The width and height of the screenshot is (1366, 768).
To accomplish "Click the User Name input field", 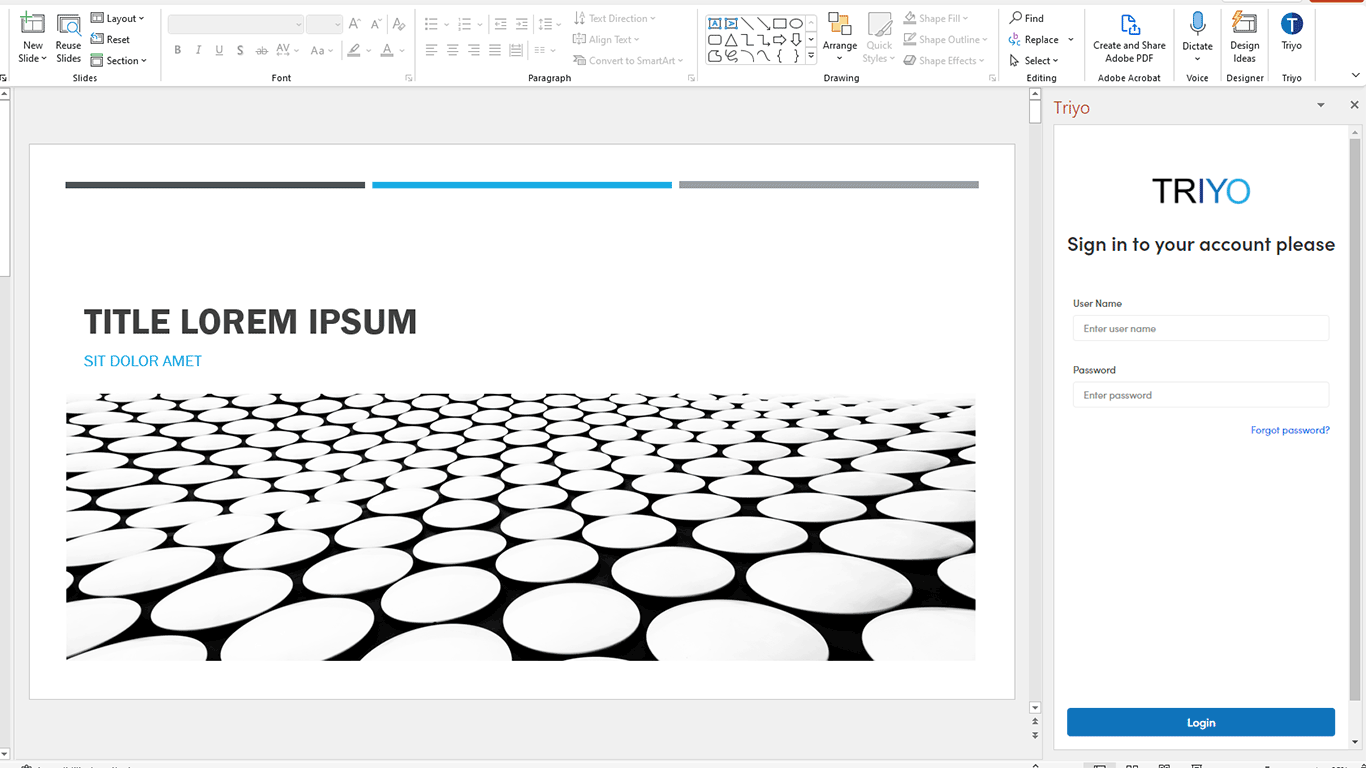I will [x=1200, y=328].
